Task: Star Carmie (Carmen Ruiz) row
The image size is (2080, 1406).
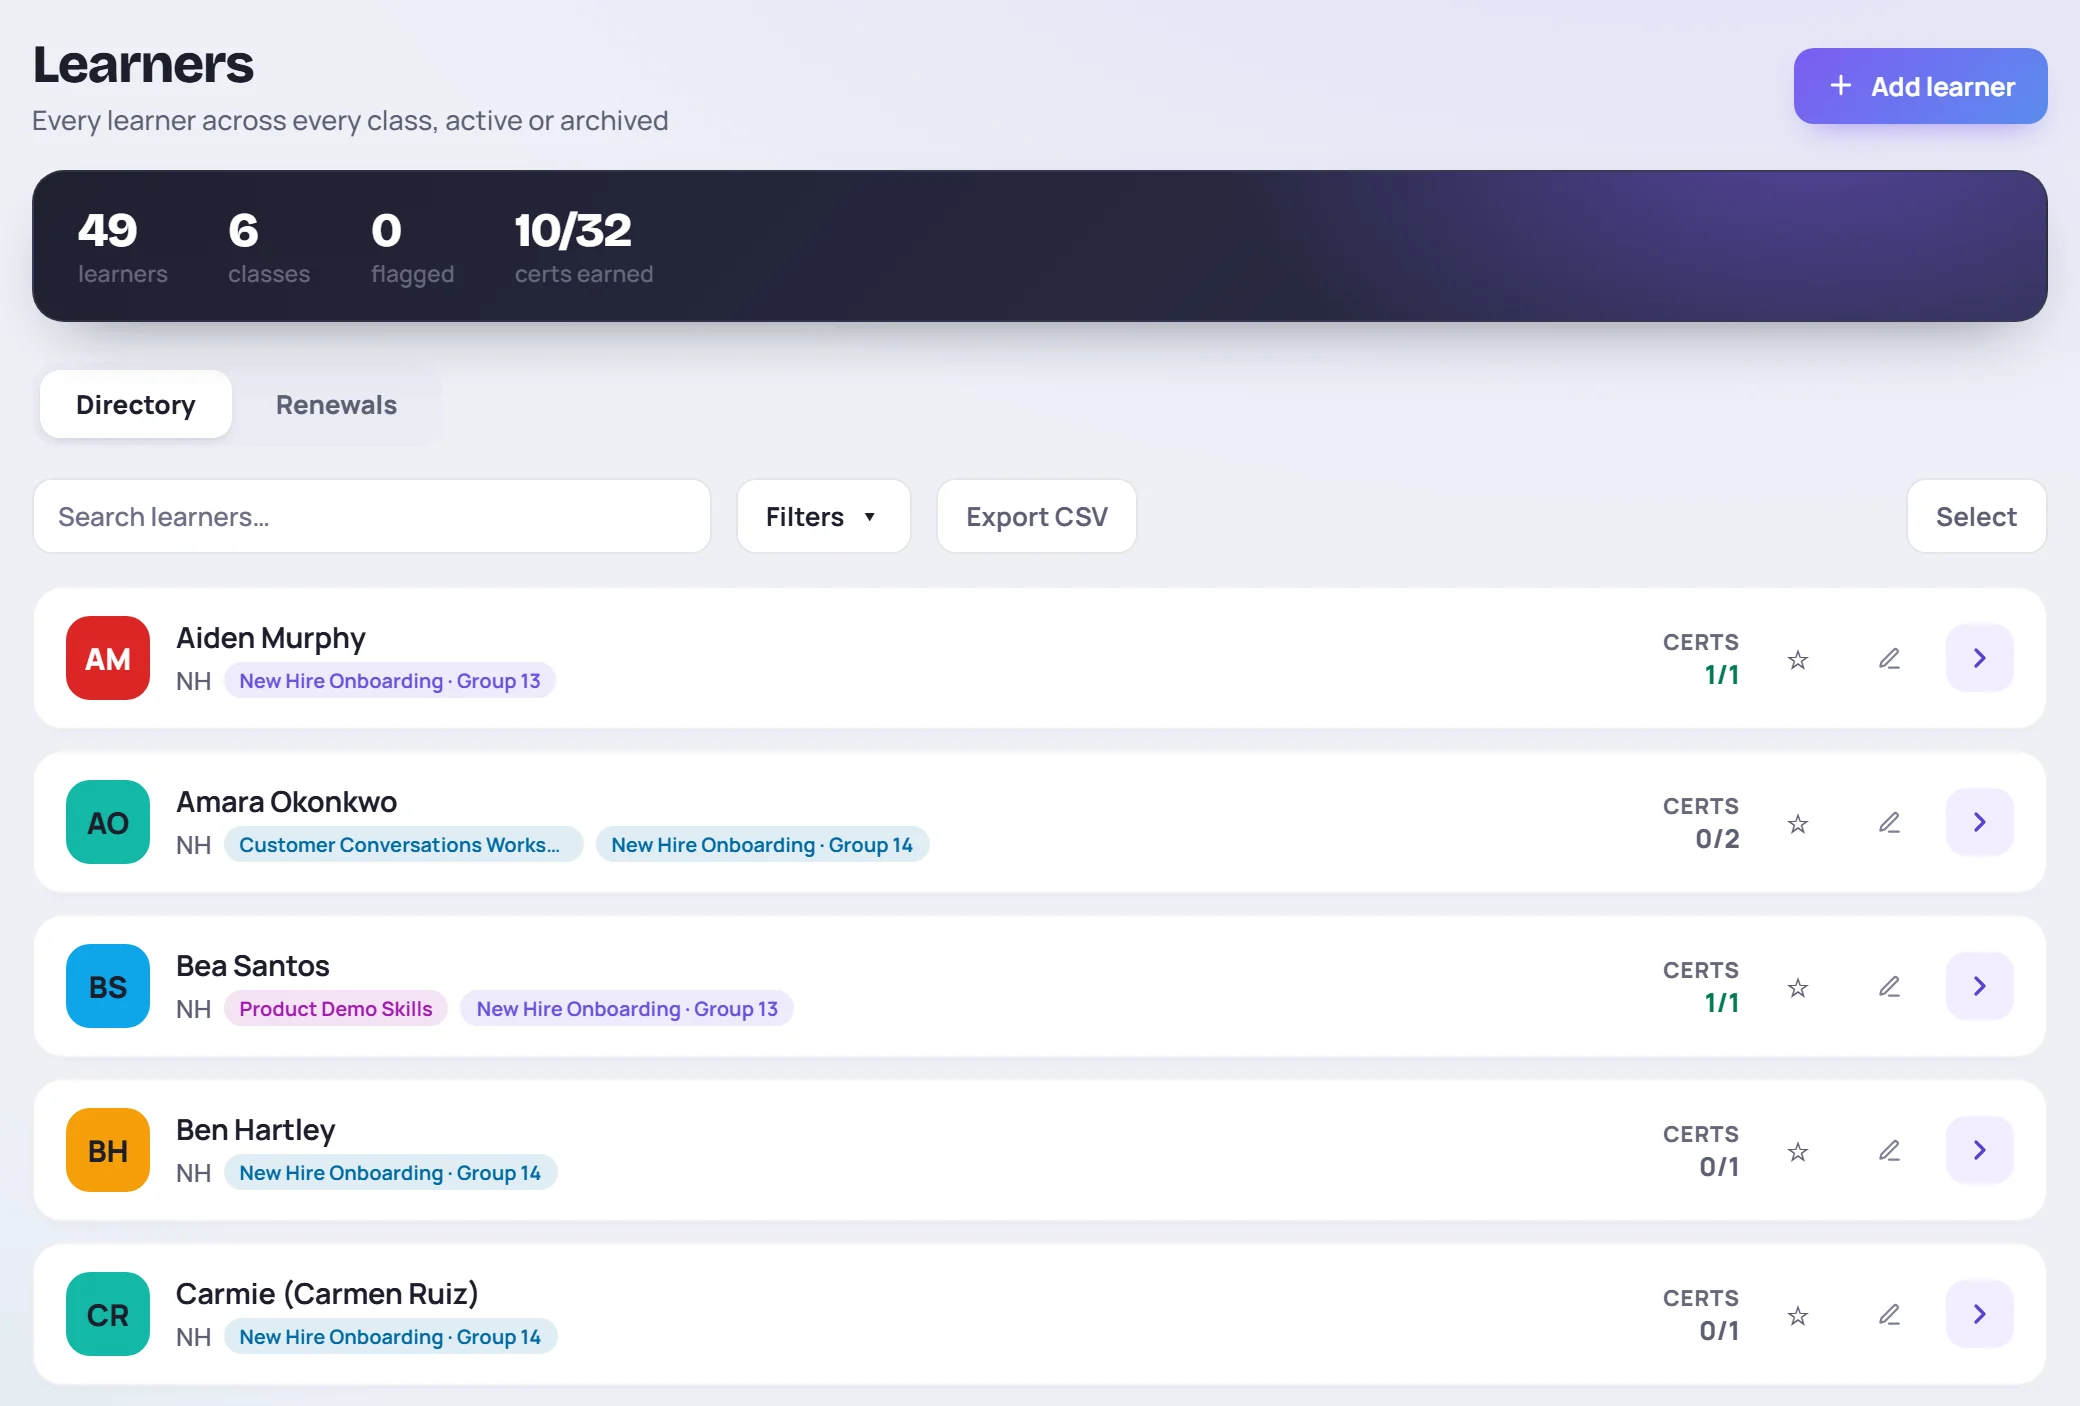Action: click(1798, 1315)
